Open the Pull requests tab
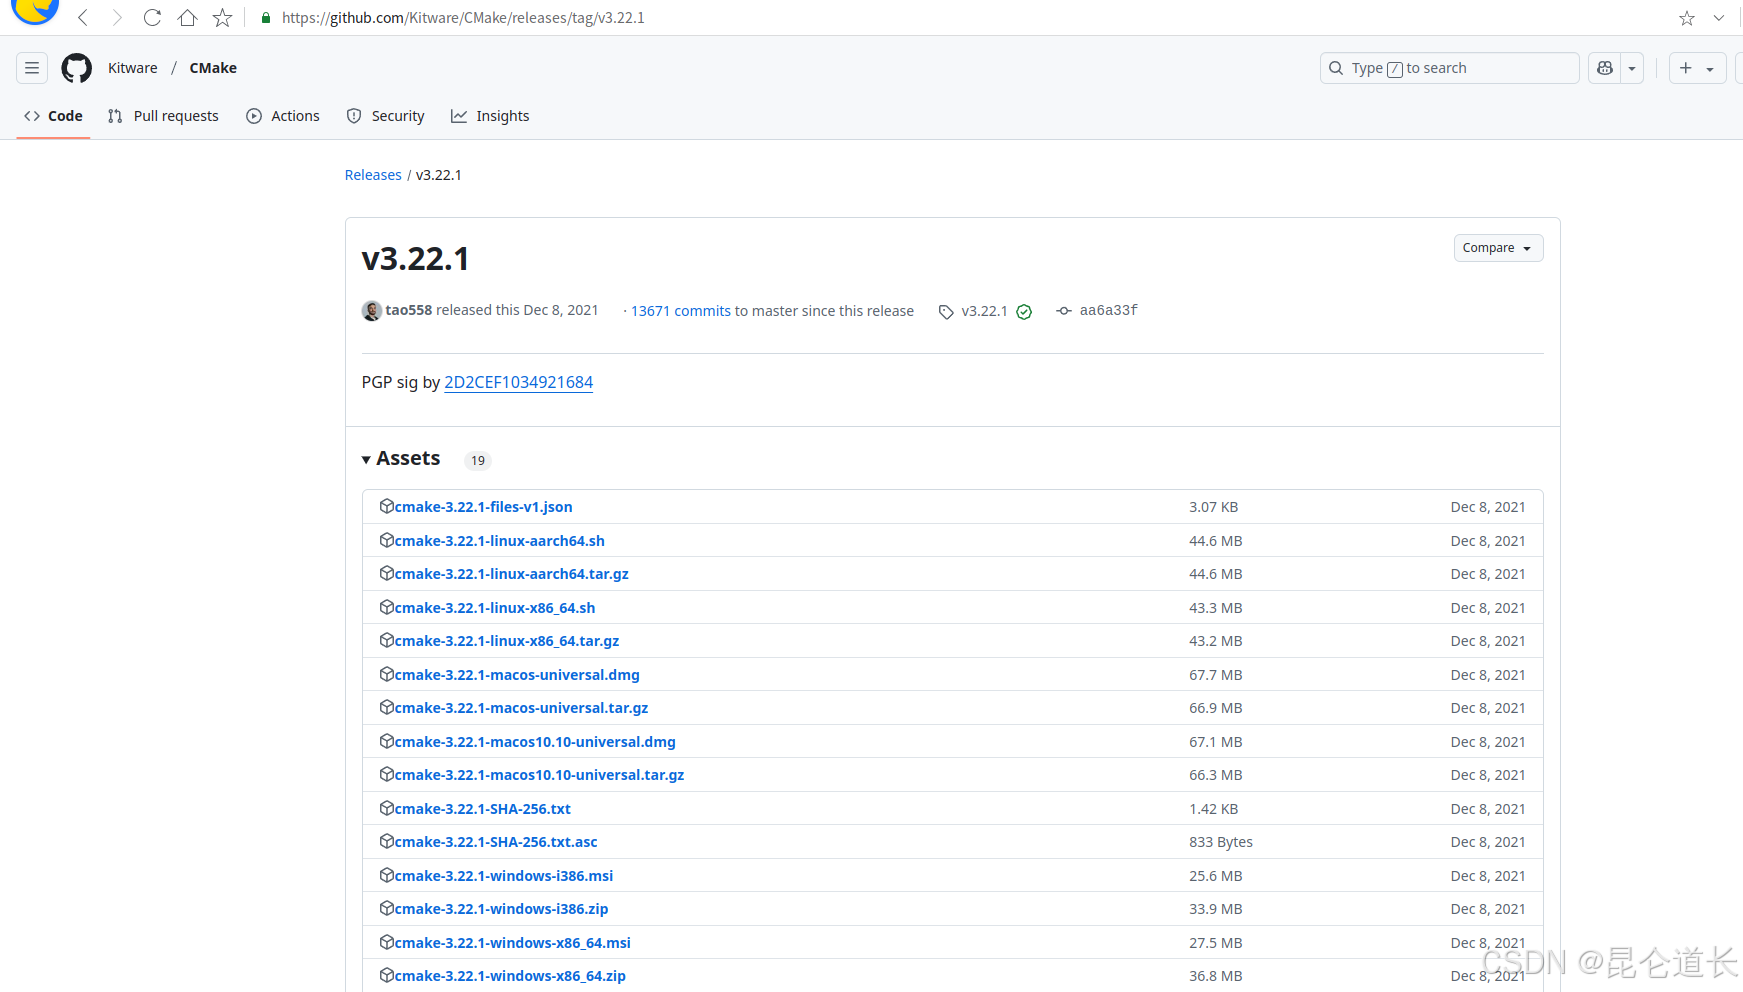1743x992 pixels. tap(163, 116)
